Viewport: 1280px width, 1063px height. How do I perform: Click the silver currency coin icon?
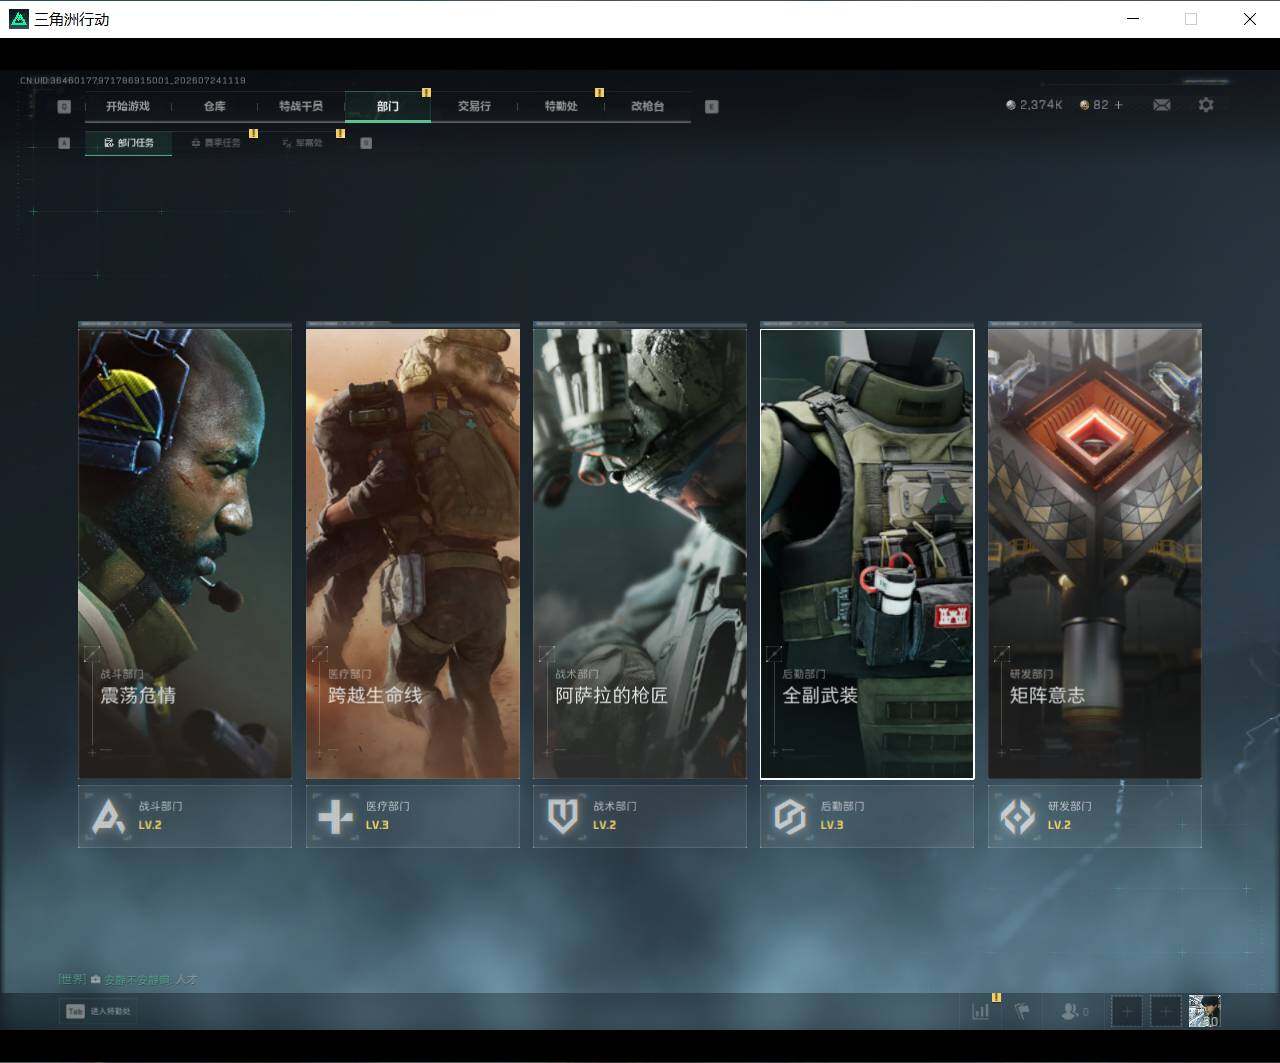(x=1011, y=105)
